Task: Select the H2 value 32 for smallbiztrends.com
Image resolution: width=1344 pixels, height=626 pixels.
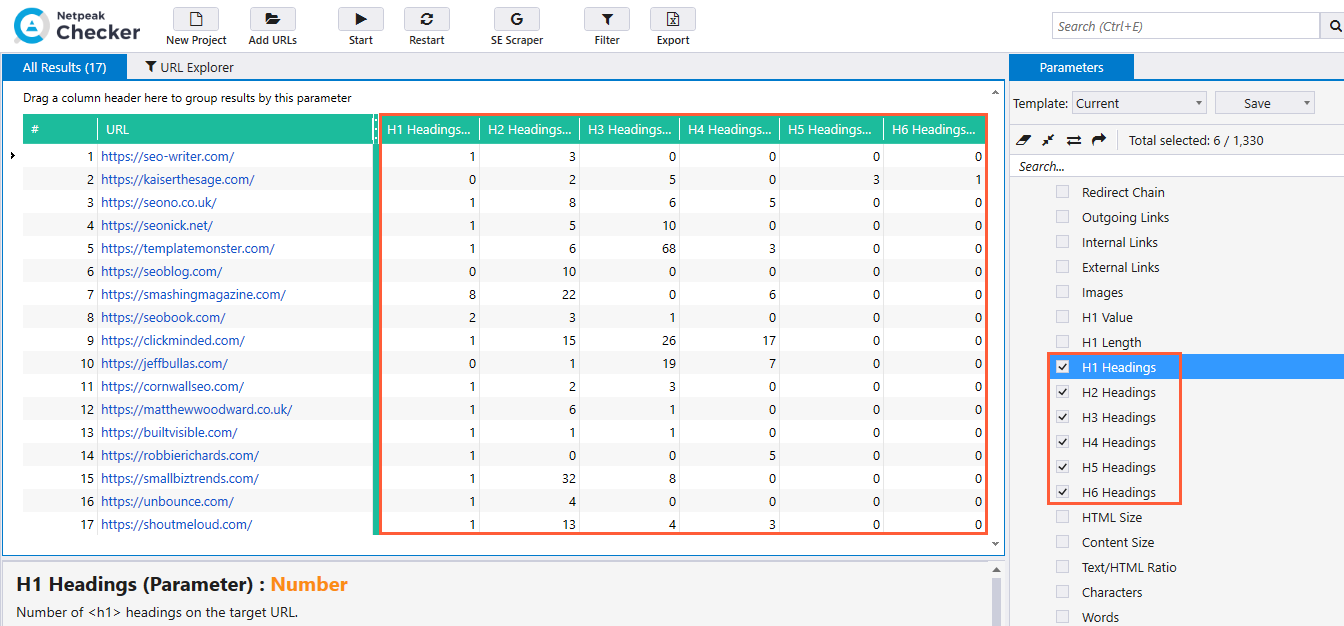Action: coord(568,478)
